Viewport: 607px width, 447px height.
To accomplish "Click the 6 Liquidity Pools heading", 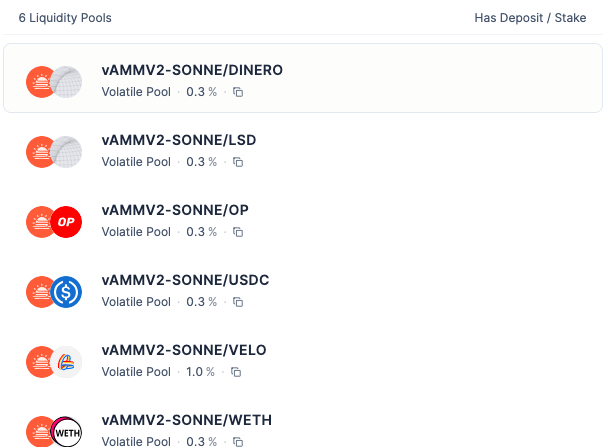I will pyautogui.click(x=65, y=18).
